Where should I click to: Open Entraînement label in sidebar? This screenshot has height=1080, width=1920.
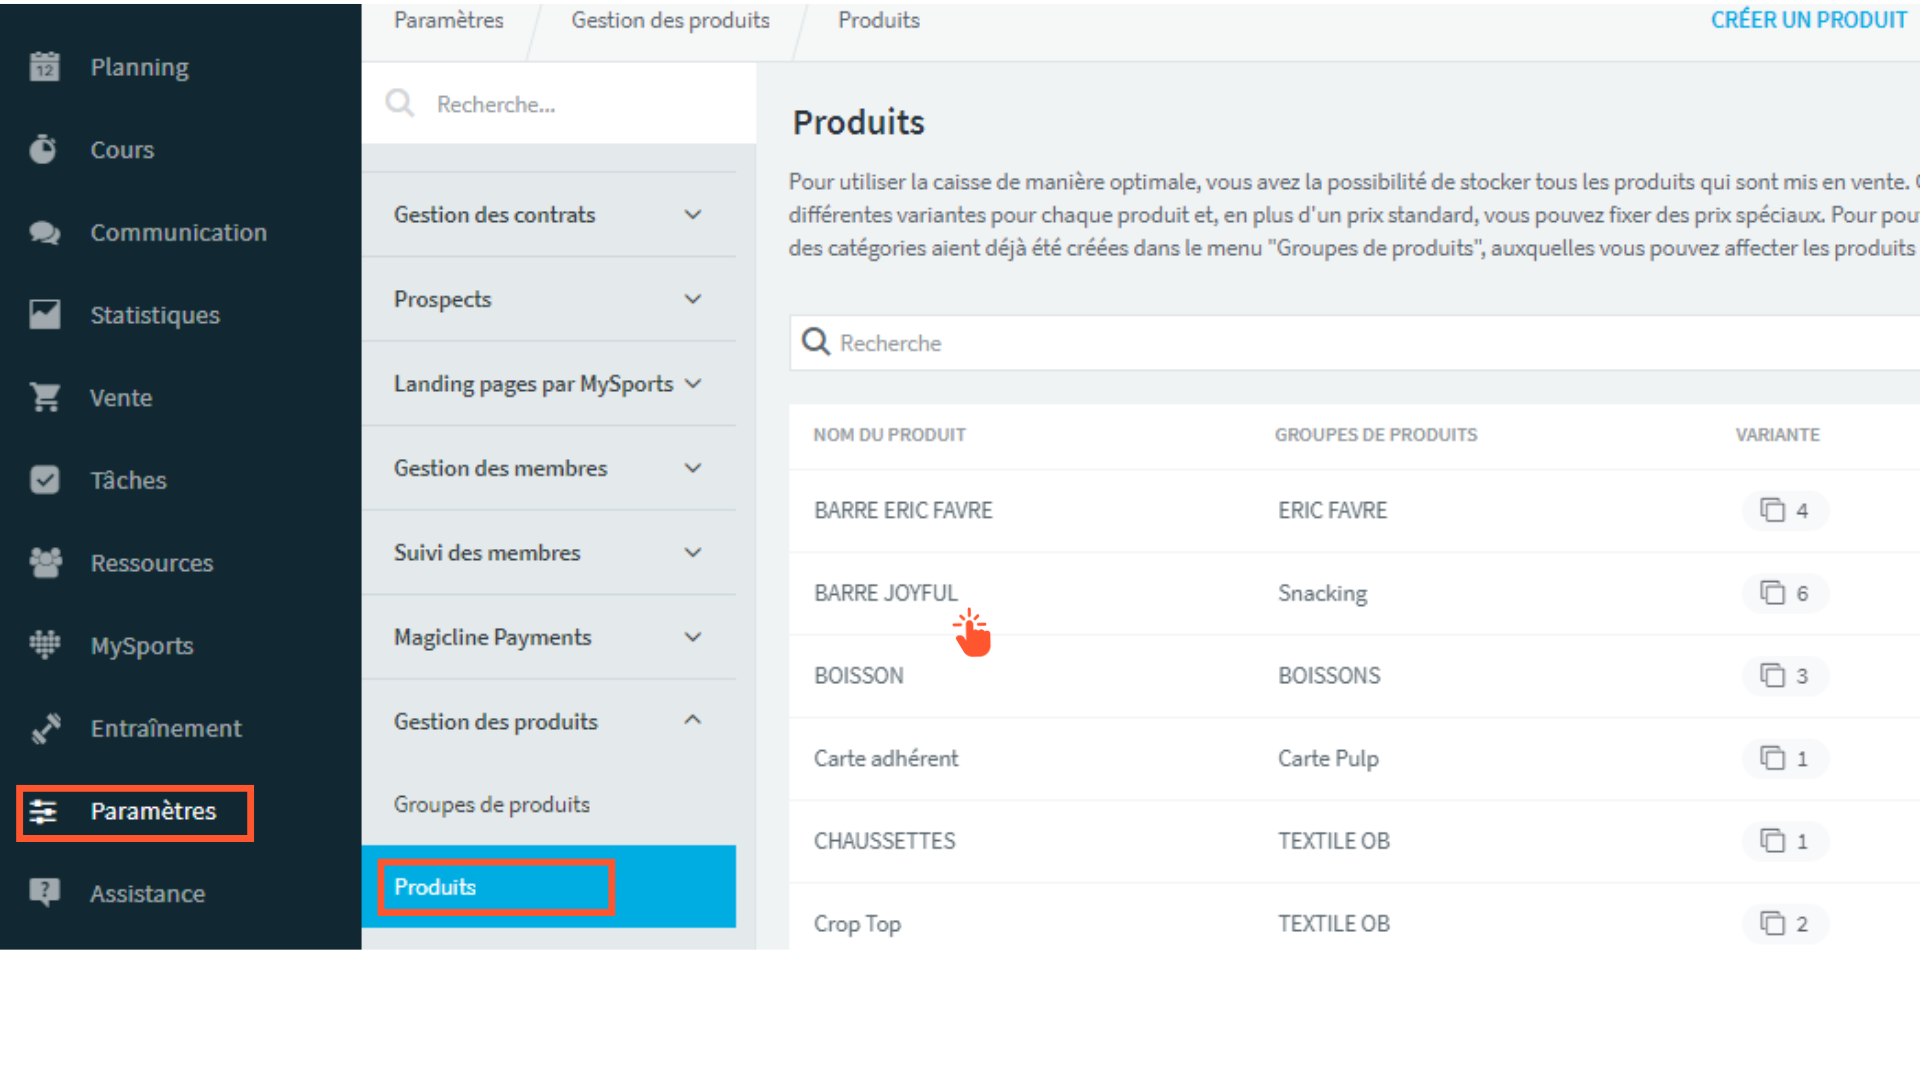(x=166, y=728)
